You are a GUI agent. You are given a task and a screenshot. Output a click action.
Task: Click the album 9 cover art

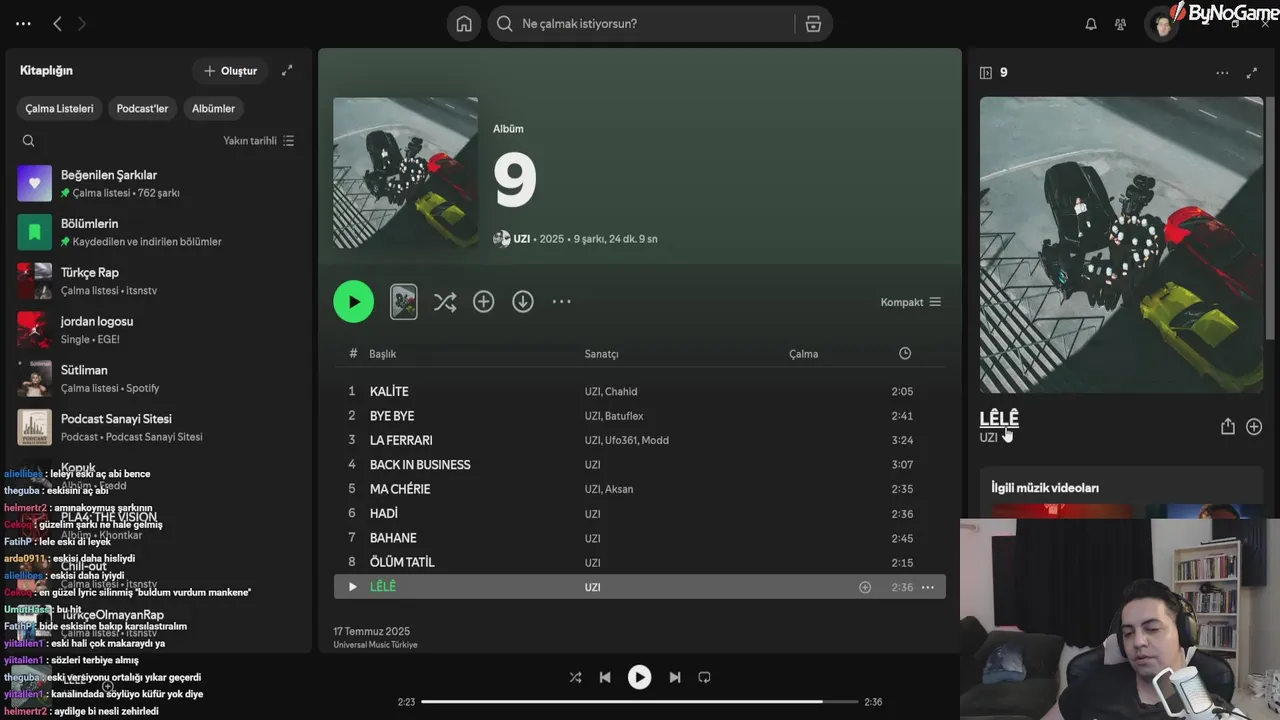click(x=405, y=173)
